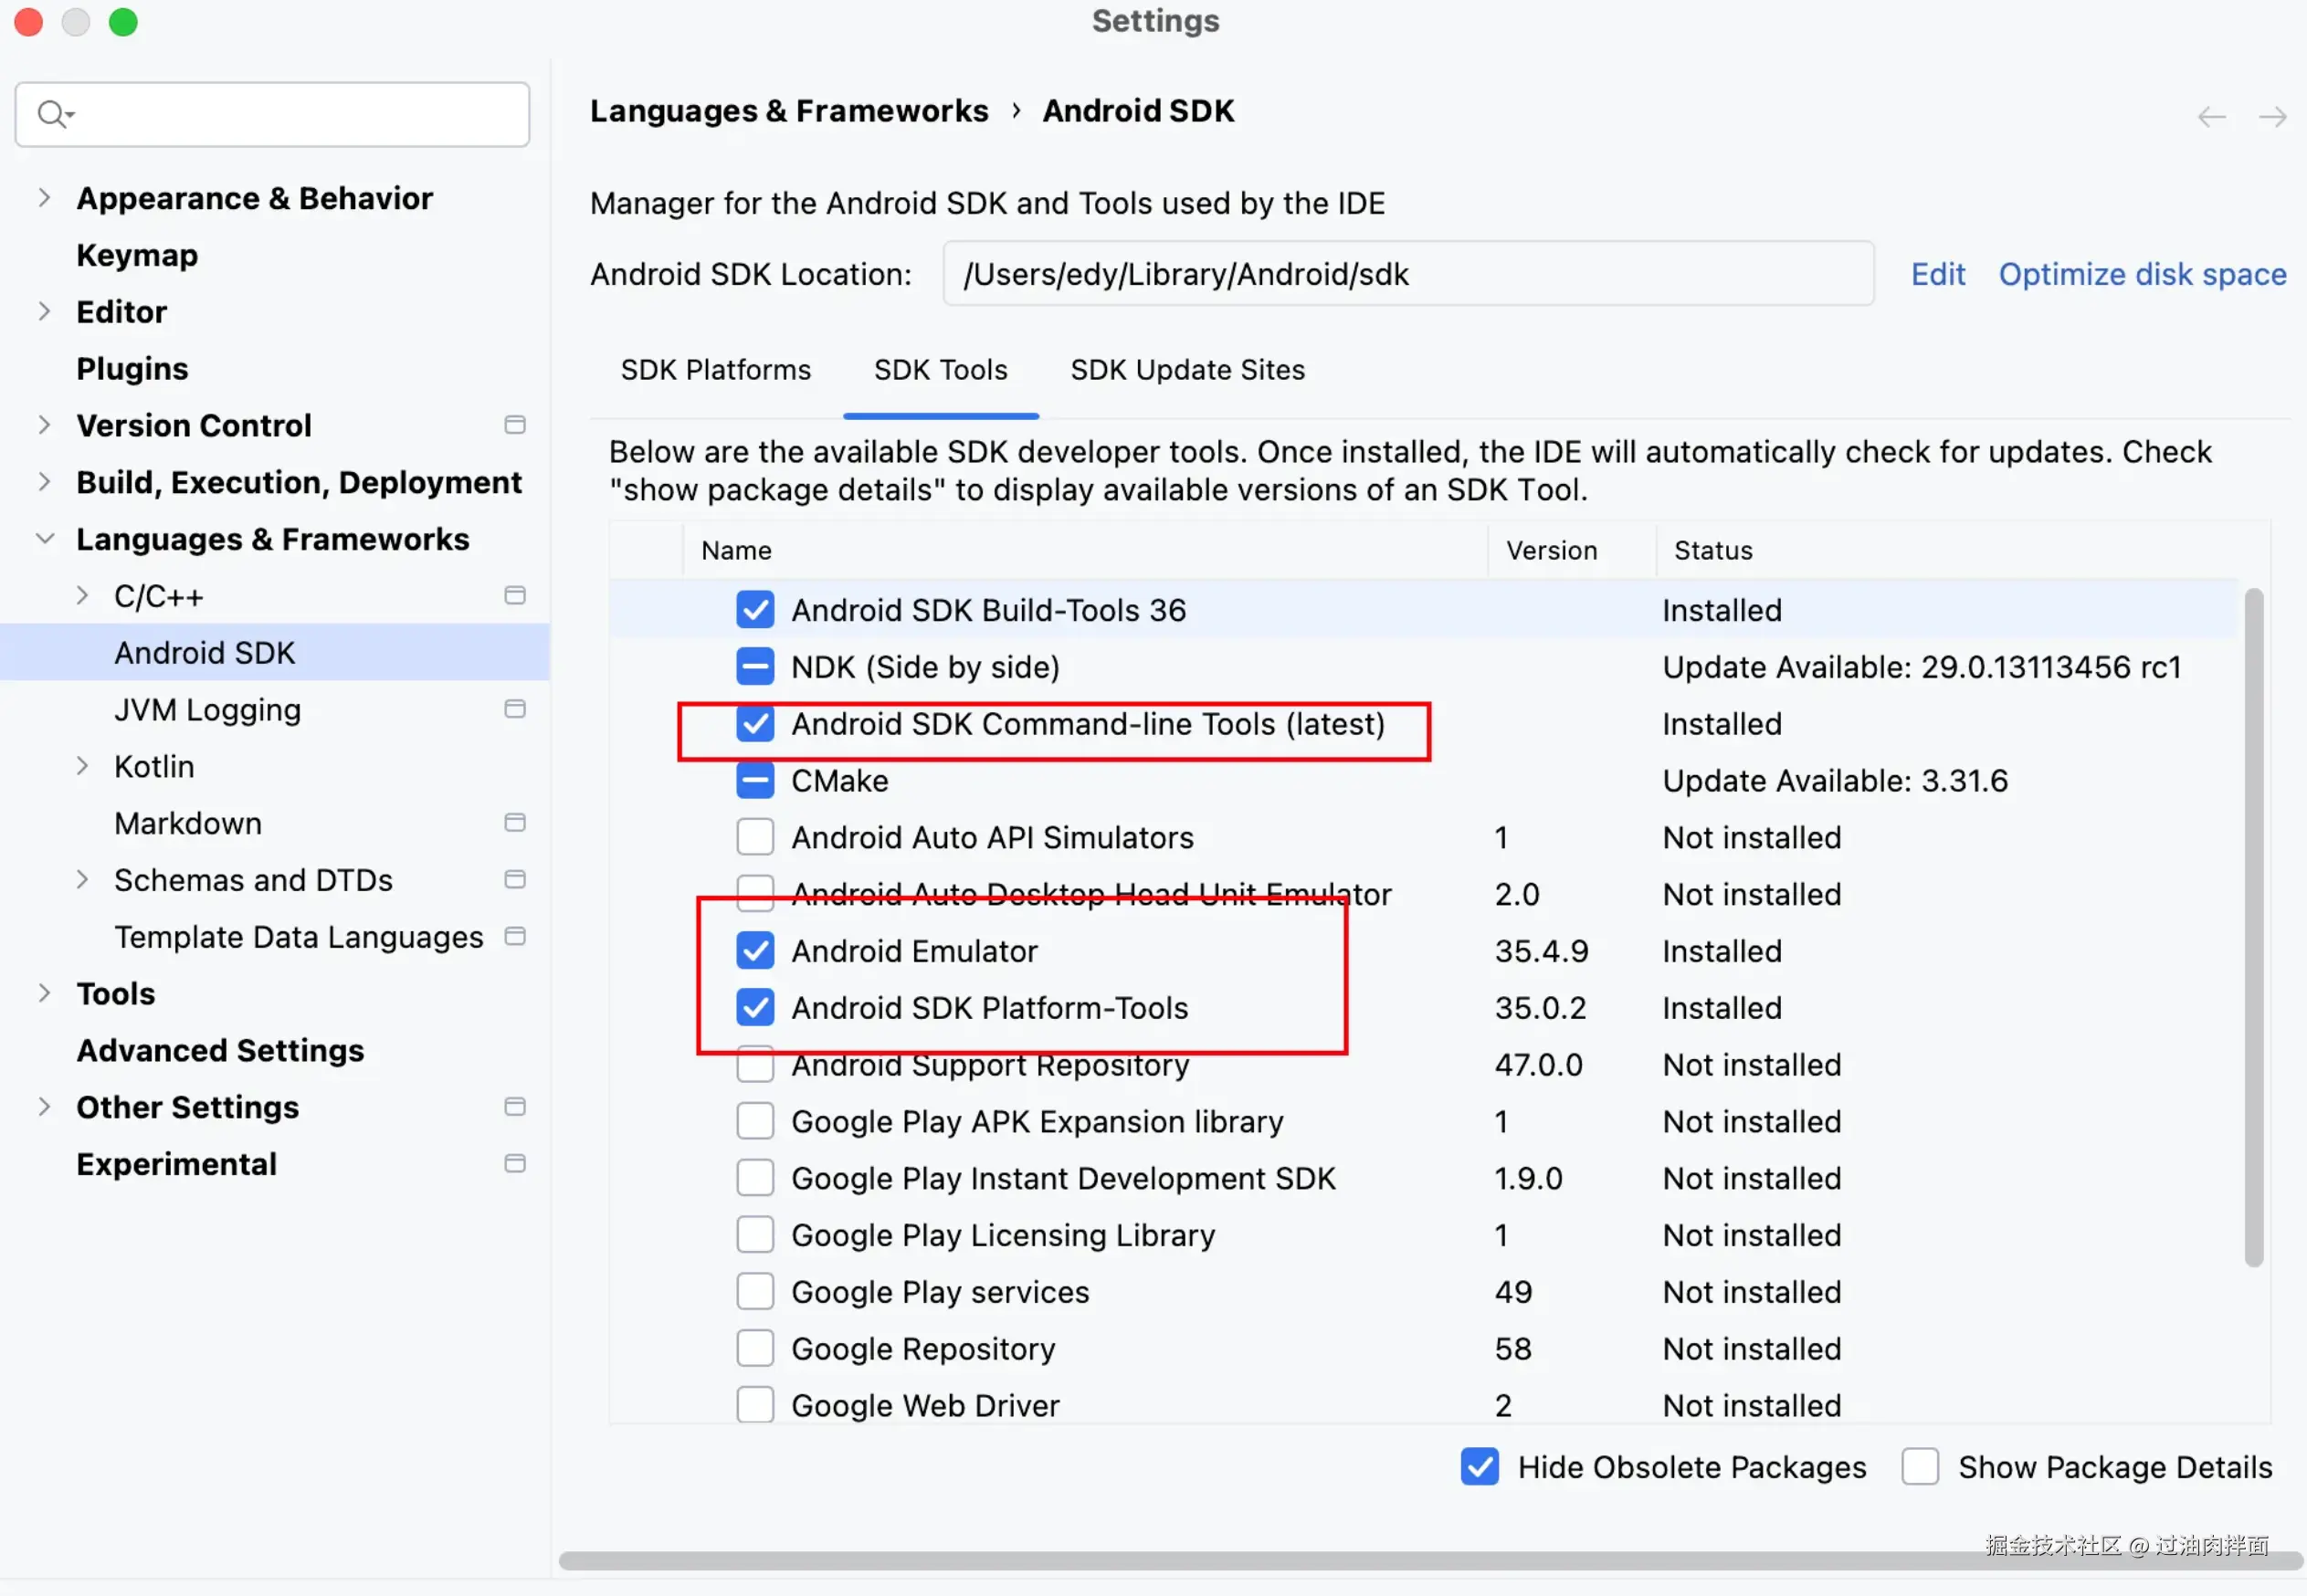Check Google Play services package
The height and width of the screenshot is (1596, 2307).
click(x=755, y=1291)
